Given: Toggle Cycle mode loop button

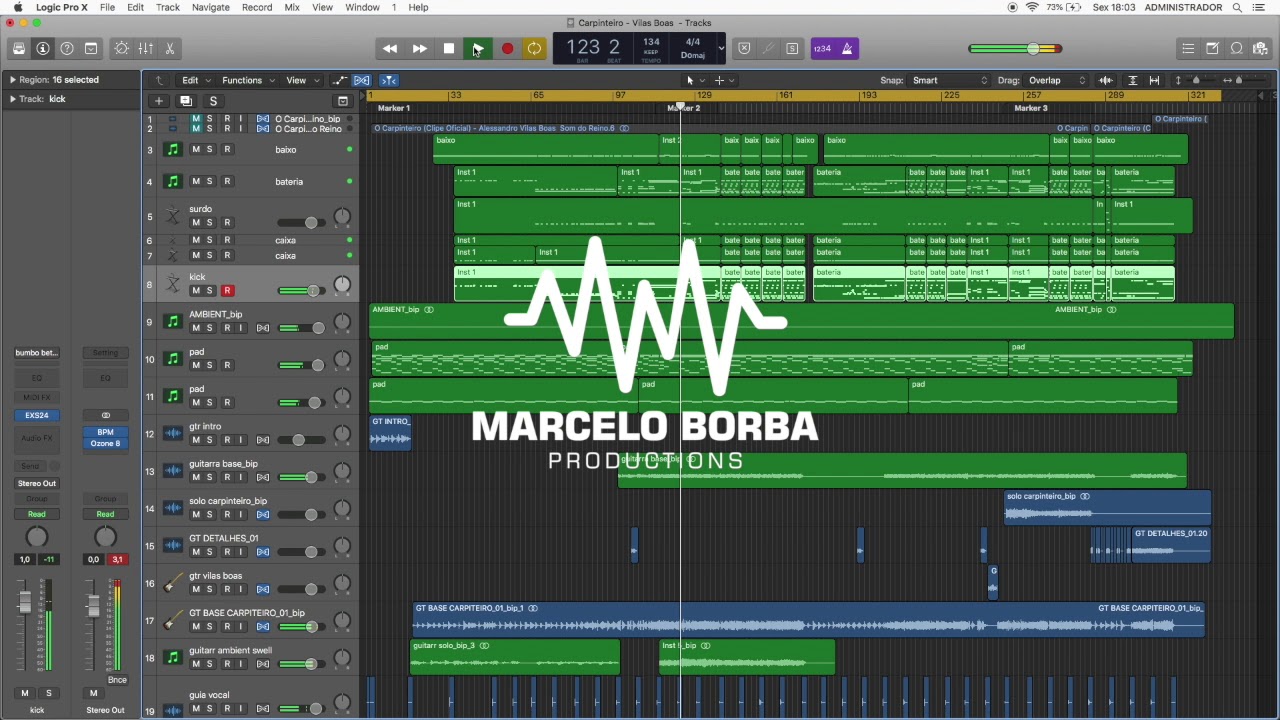Looking at the screenshot, I should (x=535, y=48).
